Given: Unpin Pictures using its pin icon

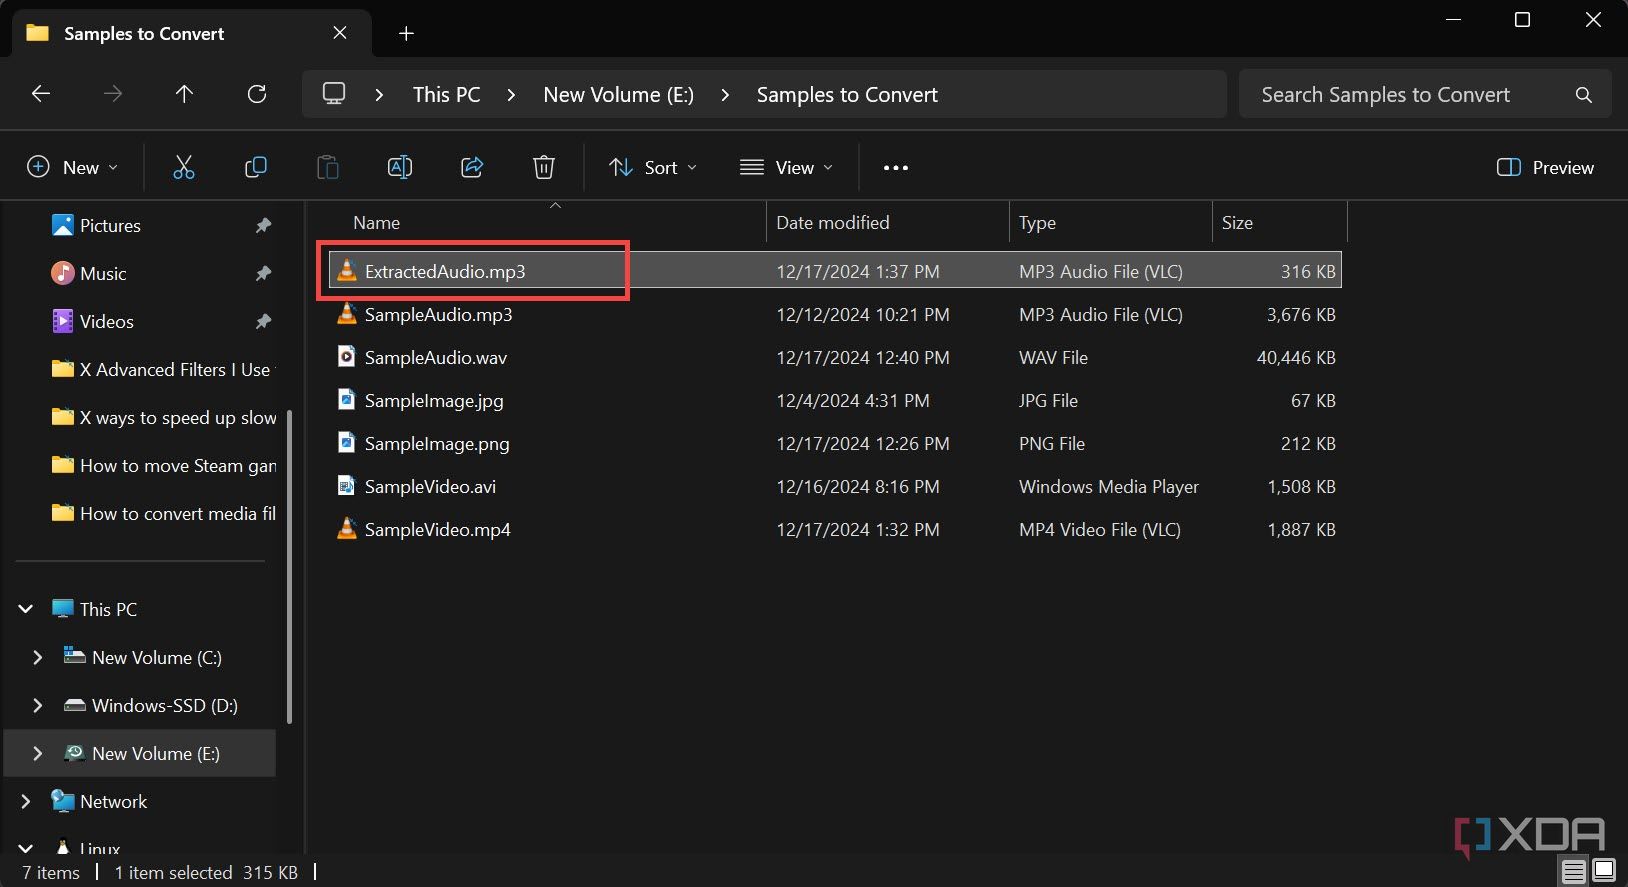Looking at the screenshot, I should [x=263, y=226].
